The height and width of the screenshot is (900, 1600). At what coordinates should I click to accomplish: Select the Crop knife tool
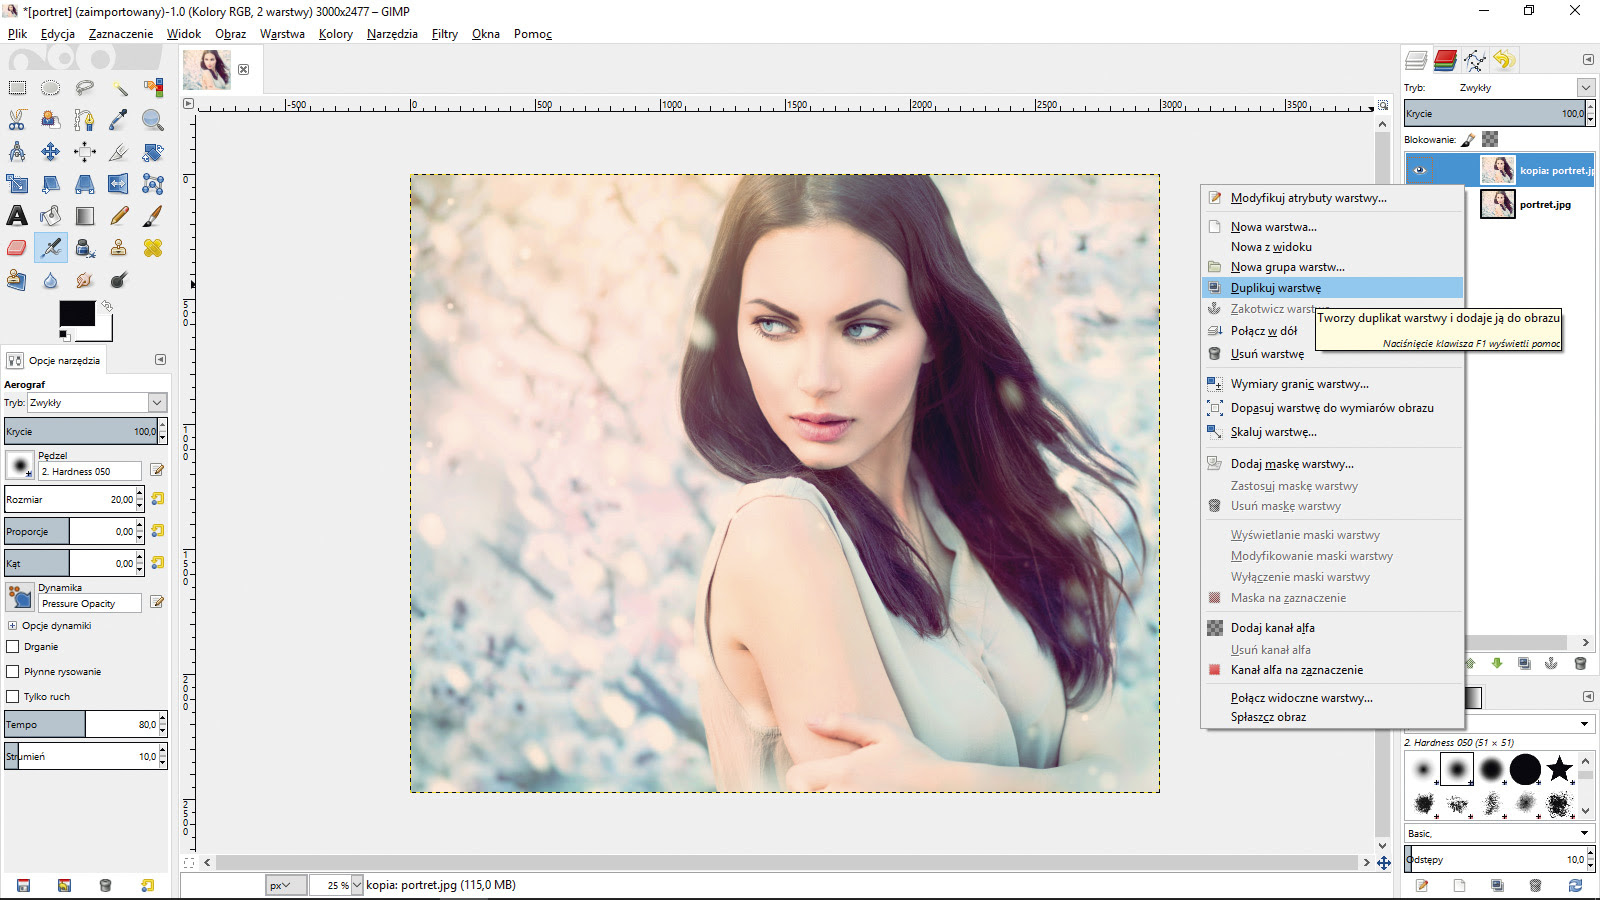click(x=119, y=152)
